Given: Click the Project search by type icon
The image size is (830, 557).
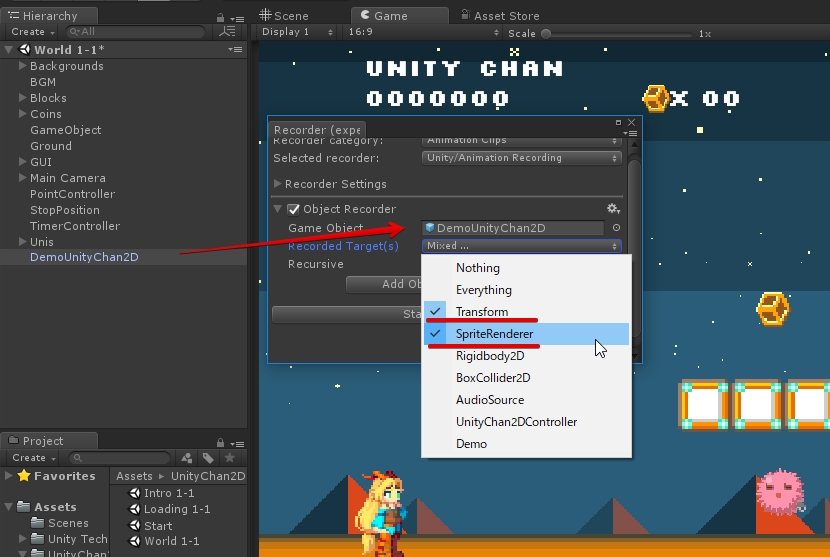Looking at the screenshot, I should click(x=187, y=458).
